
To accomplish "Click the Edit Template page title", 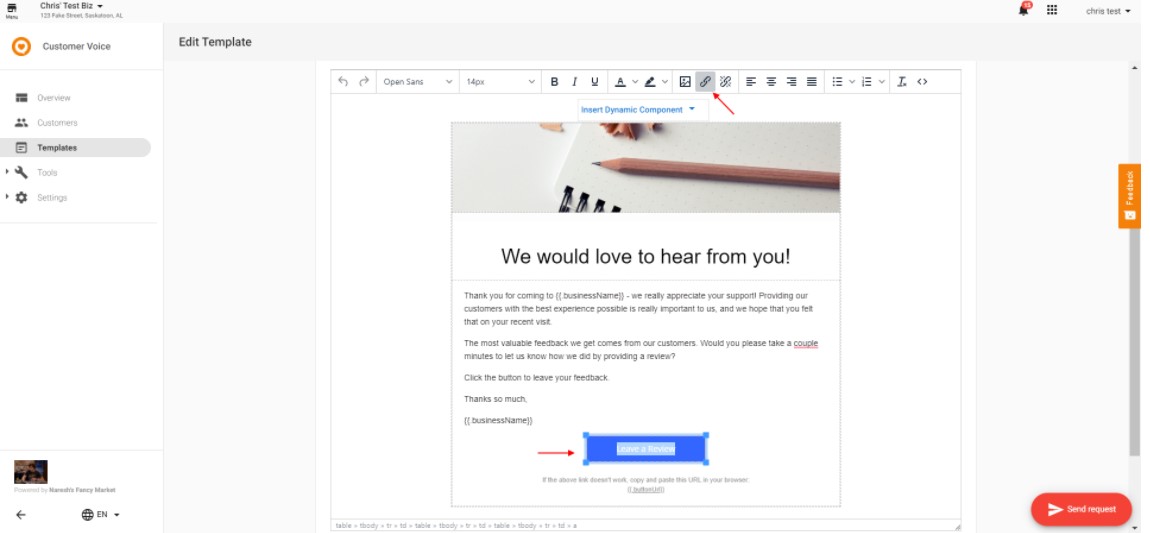I will coord(215,42).
